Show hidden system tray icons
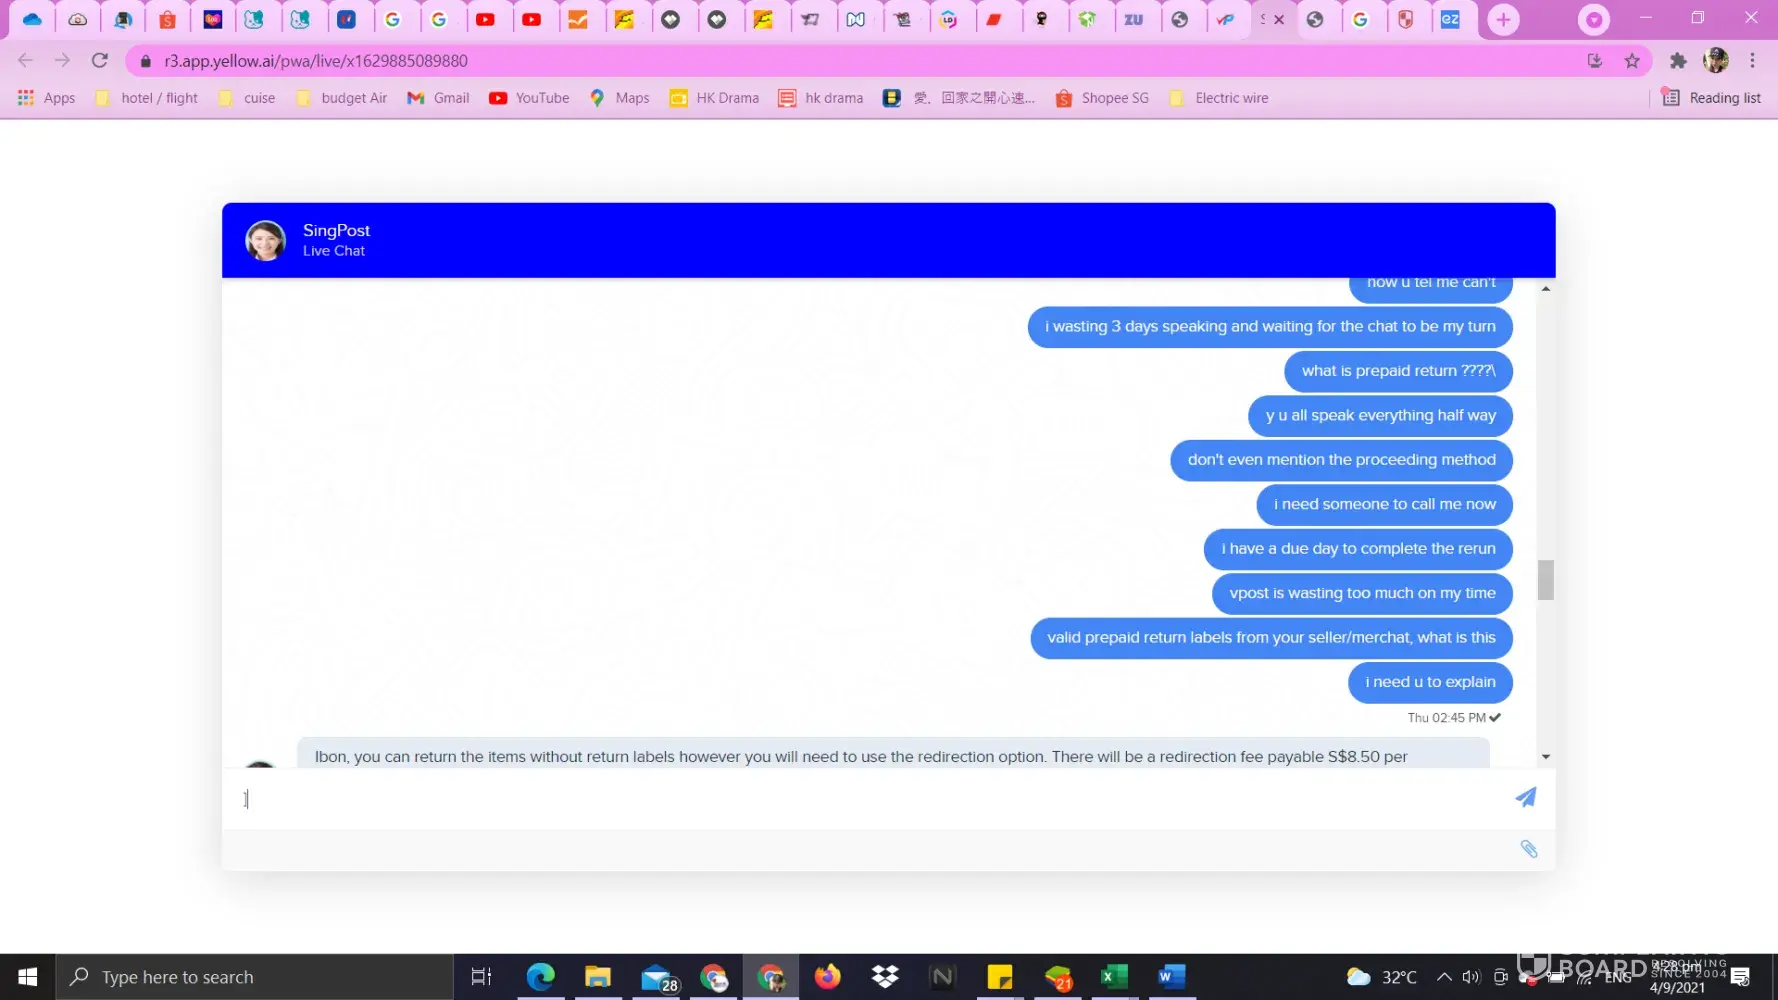Image resolution: width=1778 pixels, height=1000 pixels. point(1444,977)
